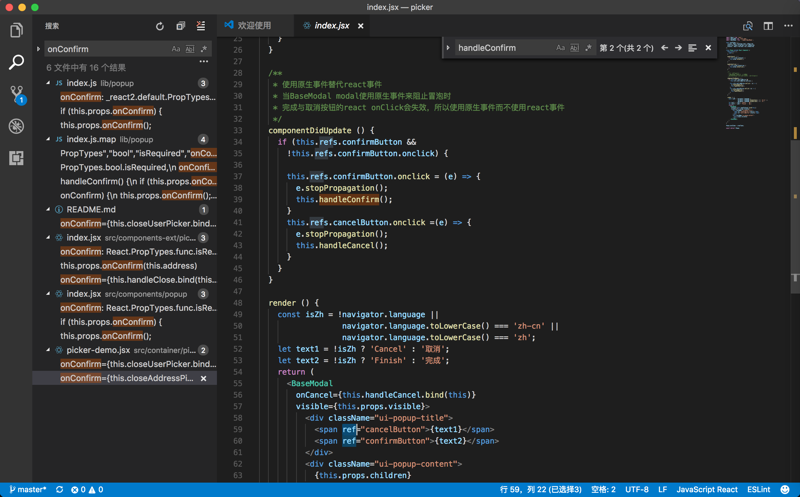Open the Source Control view

tap(16, 94)
